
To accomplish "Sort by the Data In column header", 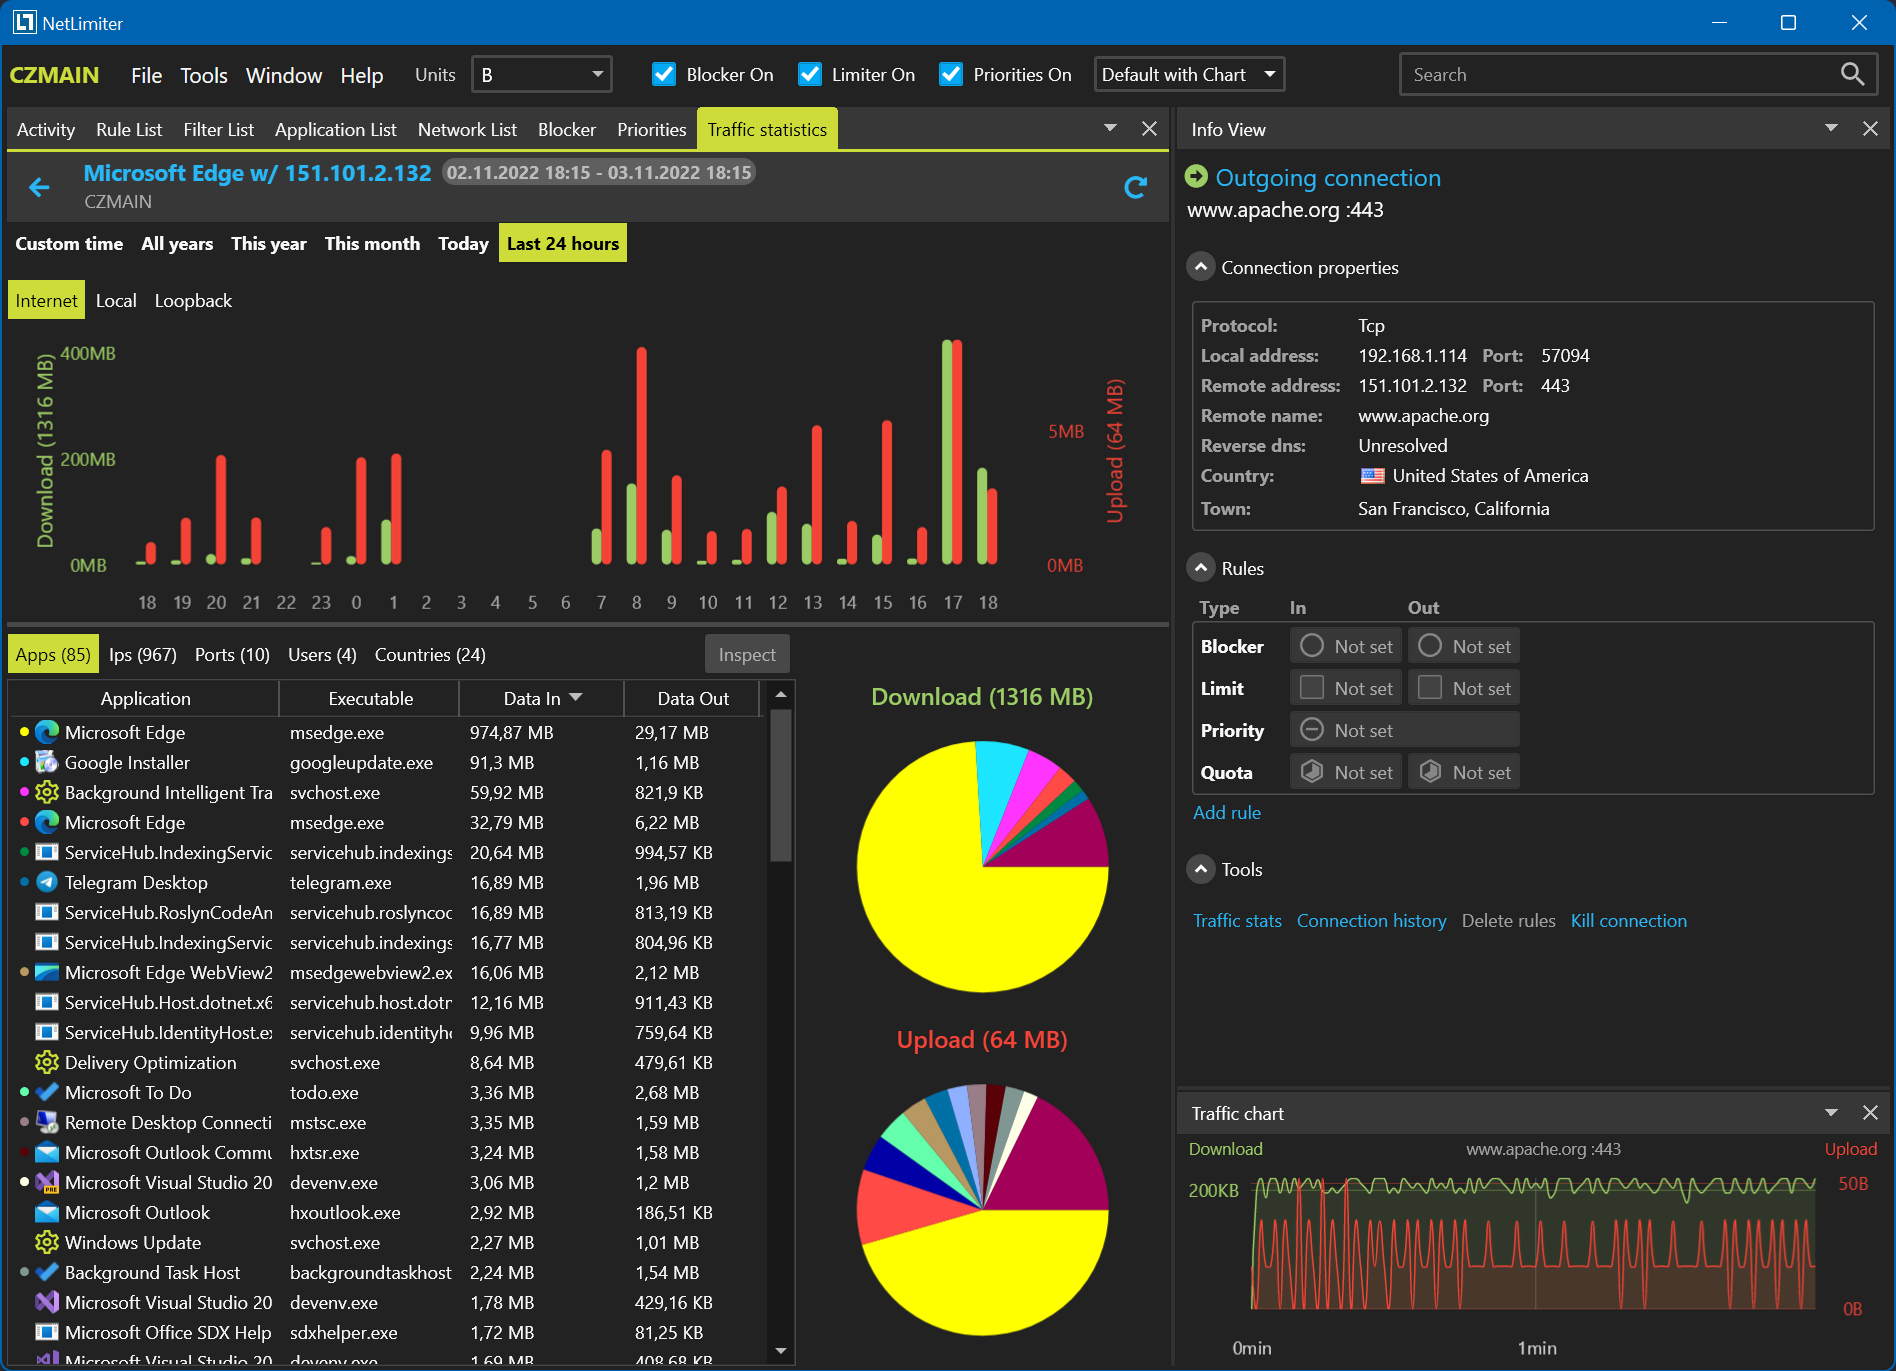I will 541,698.
